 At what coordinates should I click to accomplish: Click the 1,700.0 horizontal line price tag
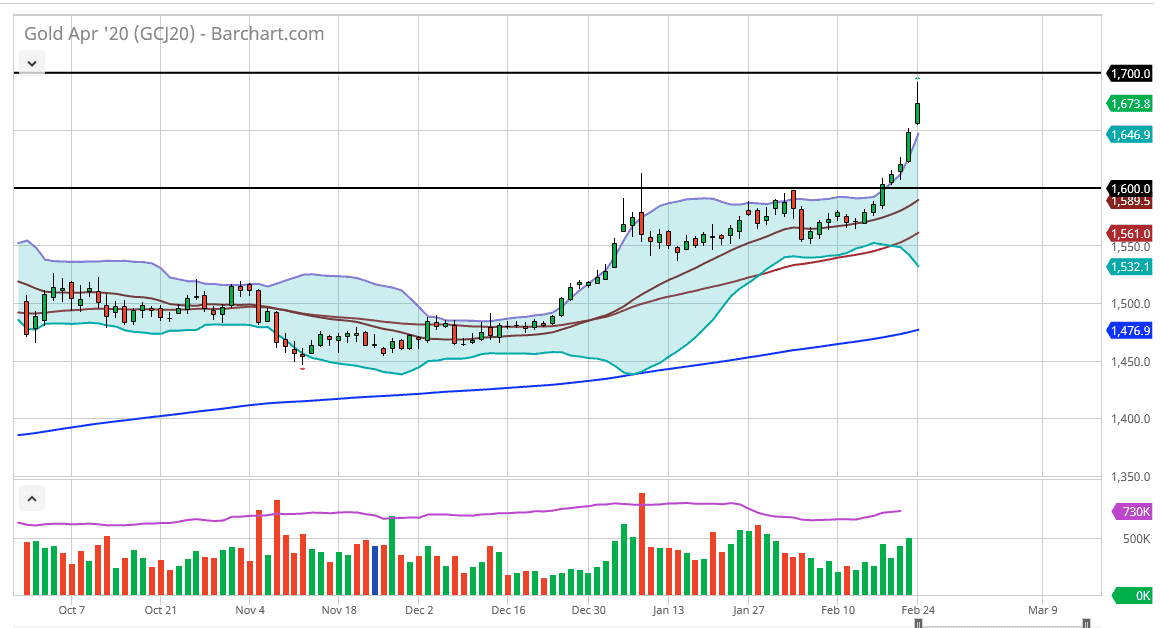(1129, 73)
